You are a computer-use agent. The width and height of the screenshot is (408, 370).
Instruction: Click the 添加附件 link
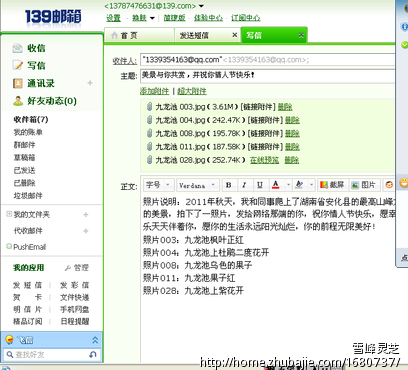click(155, 91)
